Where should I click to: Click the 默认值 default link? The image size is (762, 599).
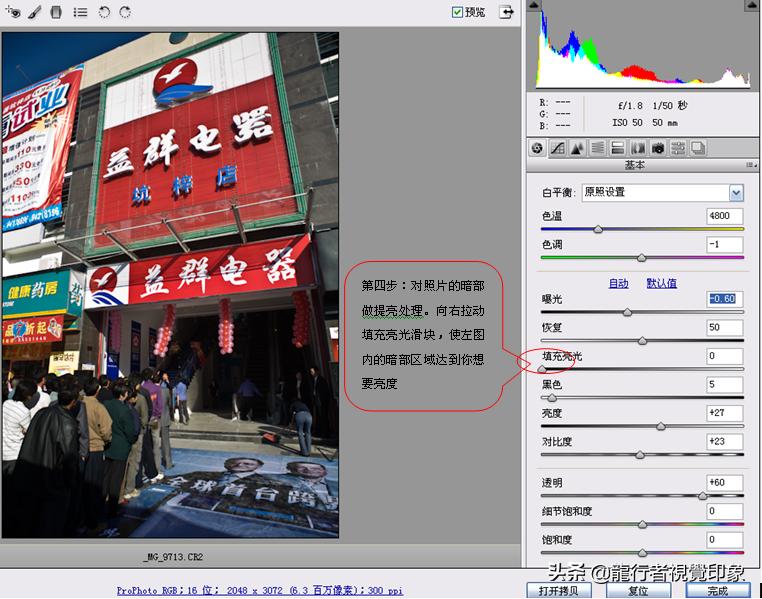coord(661,283)
